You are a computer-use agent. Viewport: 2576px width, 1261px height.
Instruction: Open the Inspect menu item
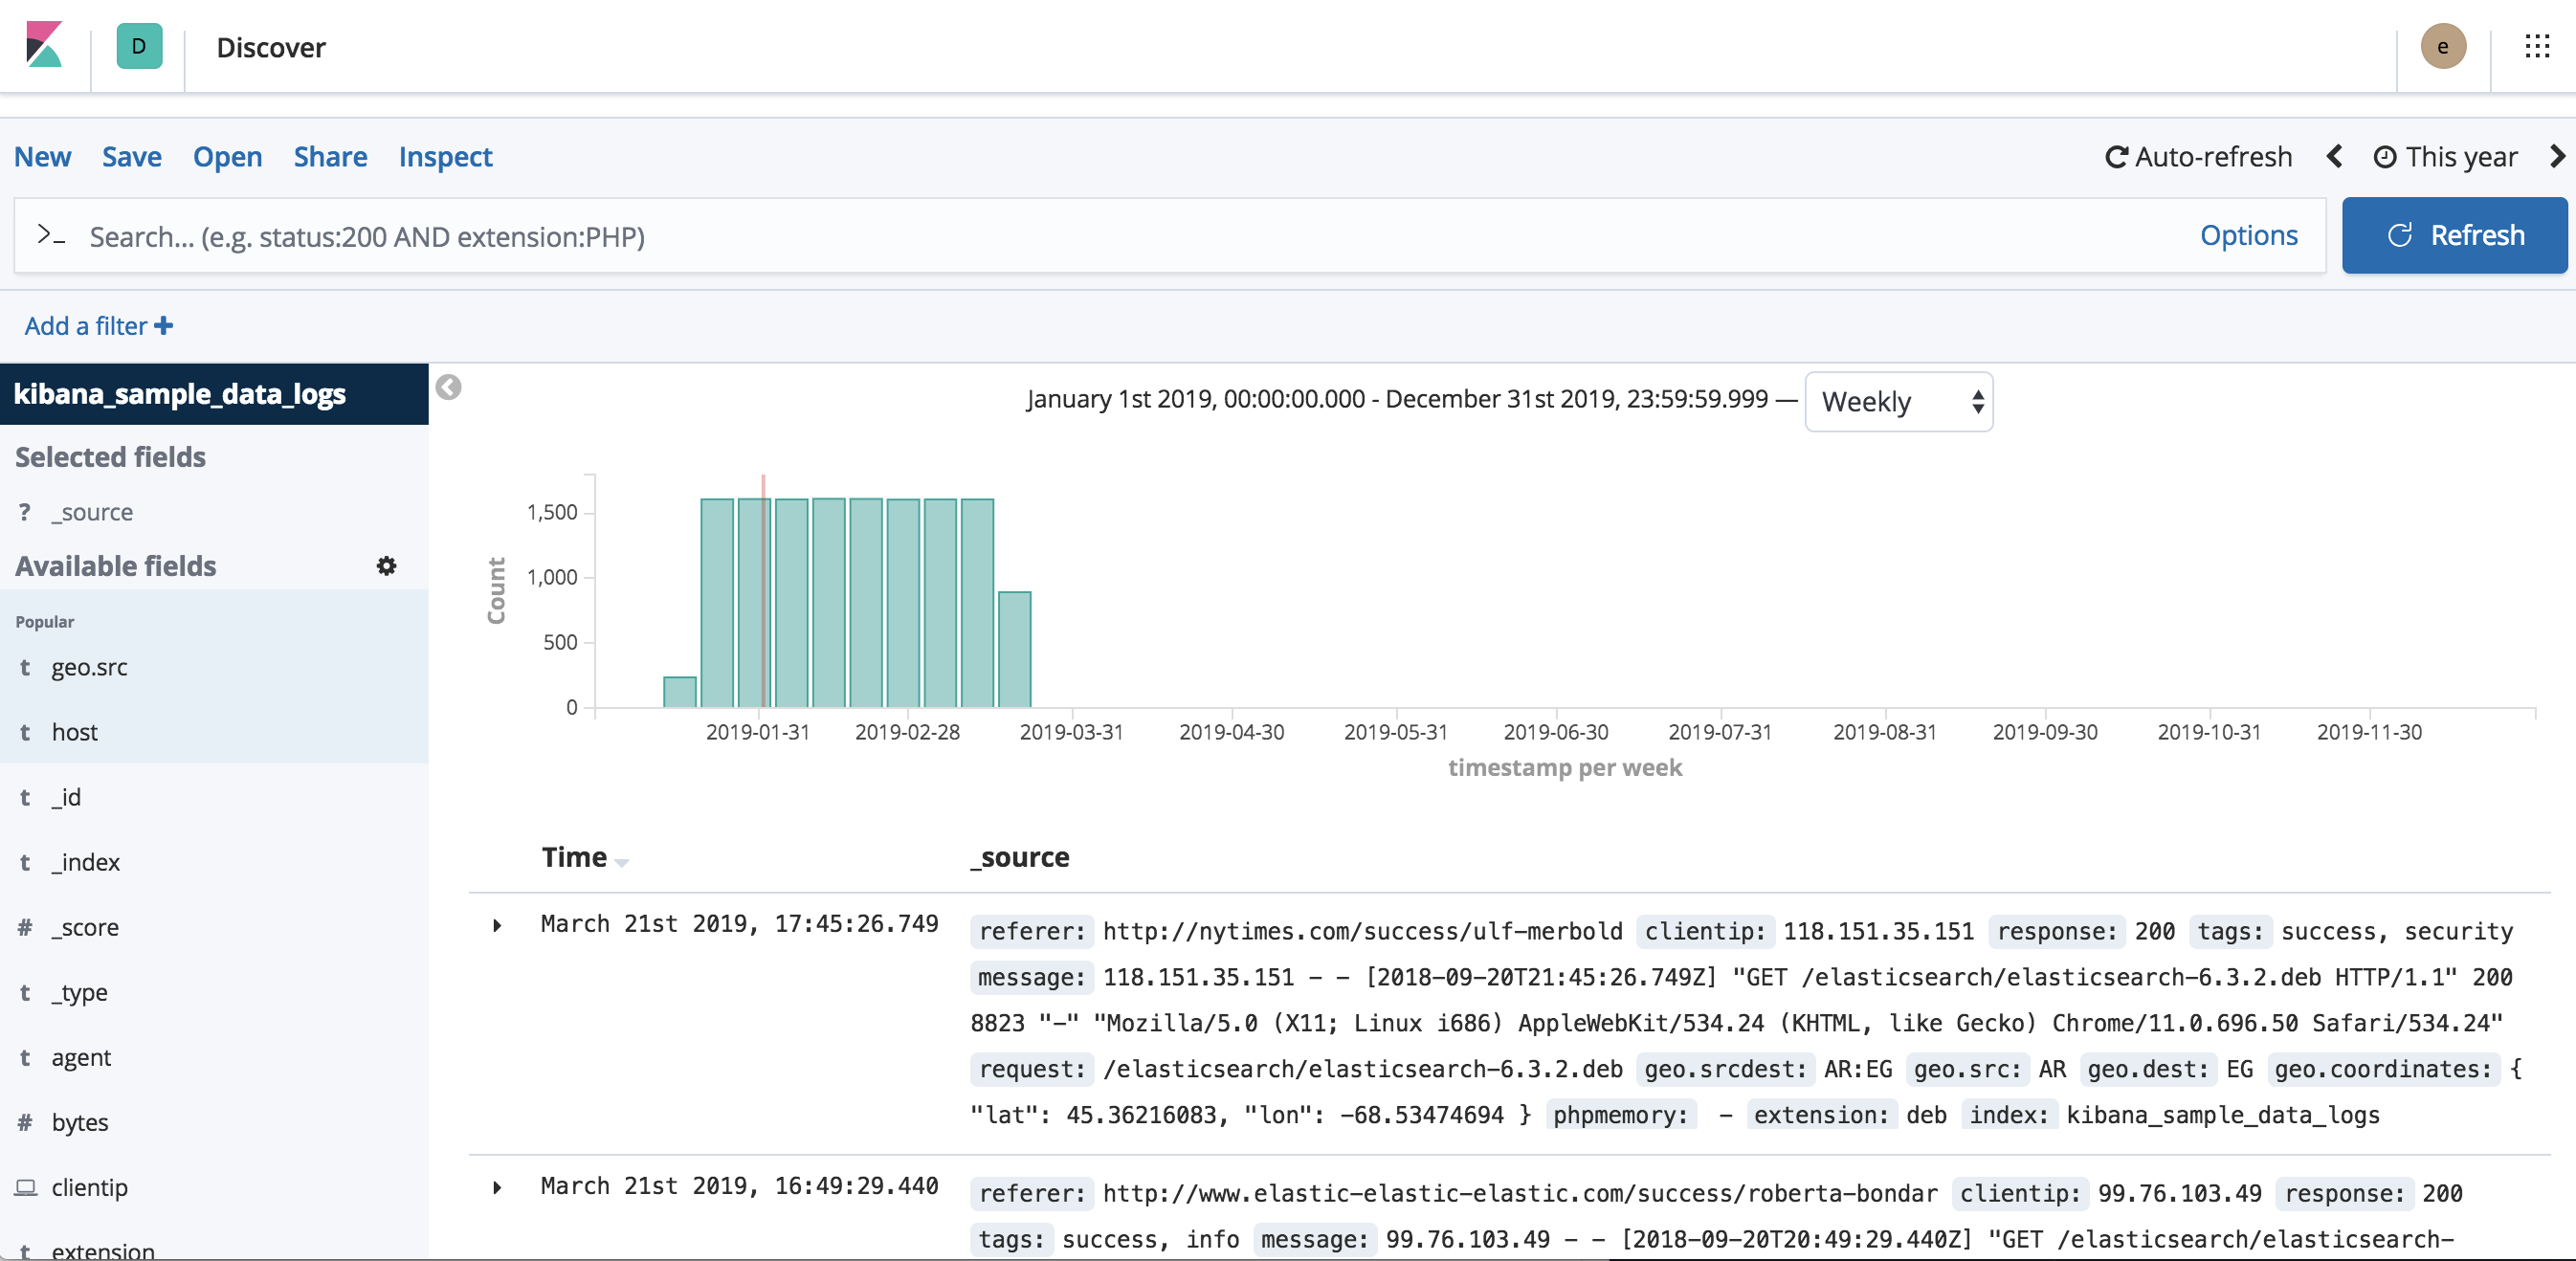point(445,157)
